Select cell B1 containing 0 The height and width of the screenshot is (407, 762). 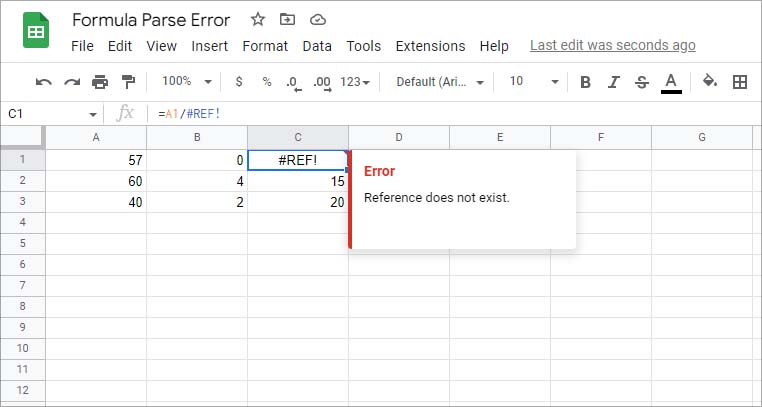click(x=197, y=160)
